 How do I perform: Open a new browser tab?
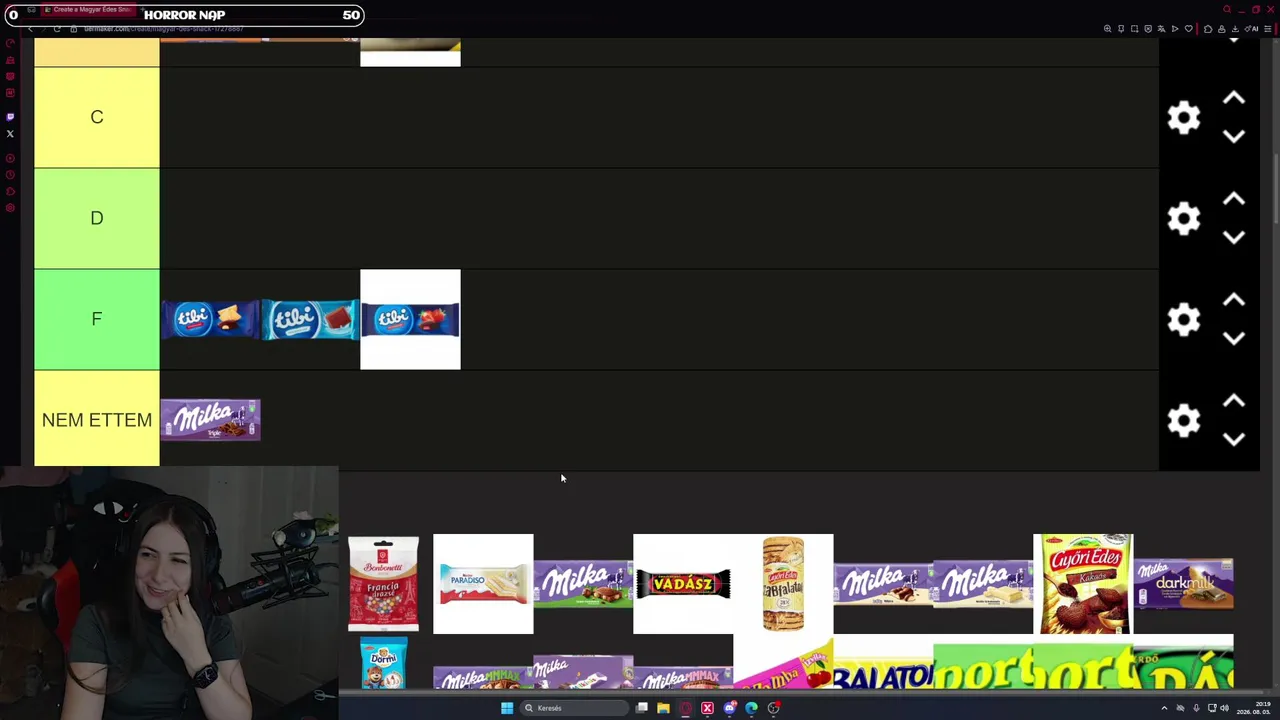tap(141, 9)
